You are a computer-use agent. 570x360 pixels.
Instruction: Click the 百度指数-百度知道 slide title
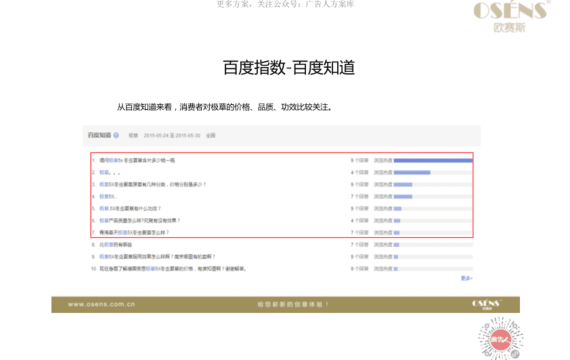[x=289, y=68]
